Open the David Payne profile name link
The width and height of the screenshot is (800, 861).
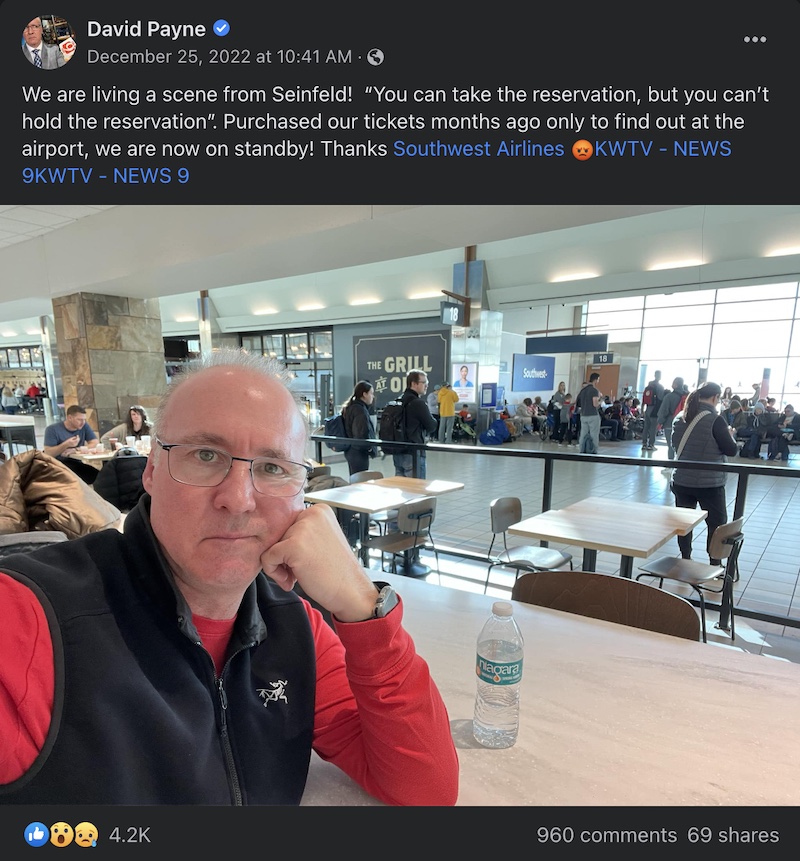coord(146,29)
